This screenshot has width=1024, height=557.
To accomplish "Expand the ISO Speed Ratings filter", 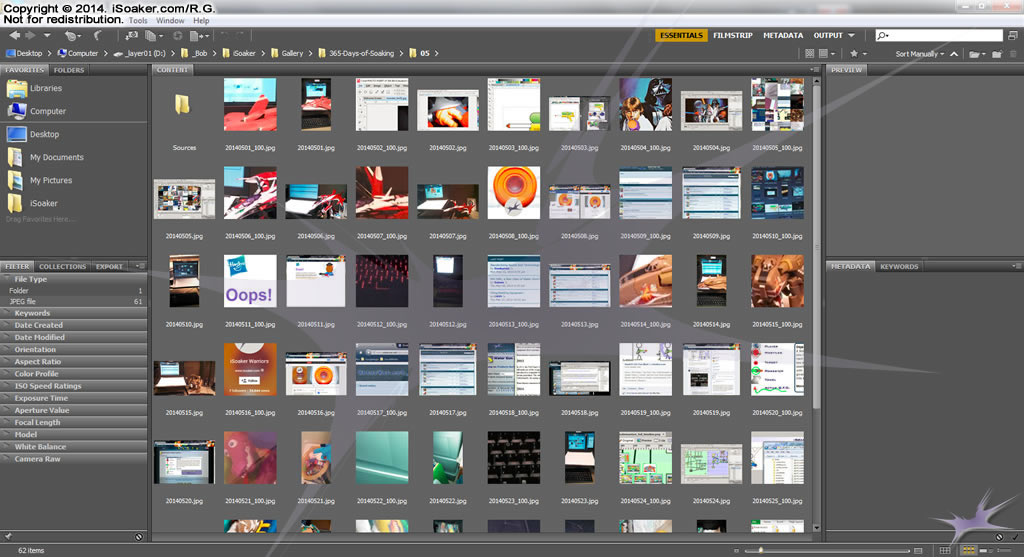I will pyautogui.click(x=73, y=386).
